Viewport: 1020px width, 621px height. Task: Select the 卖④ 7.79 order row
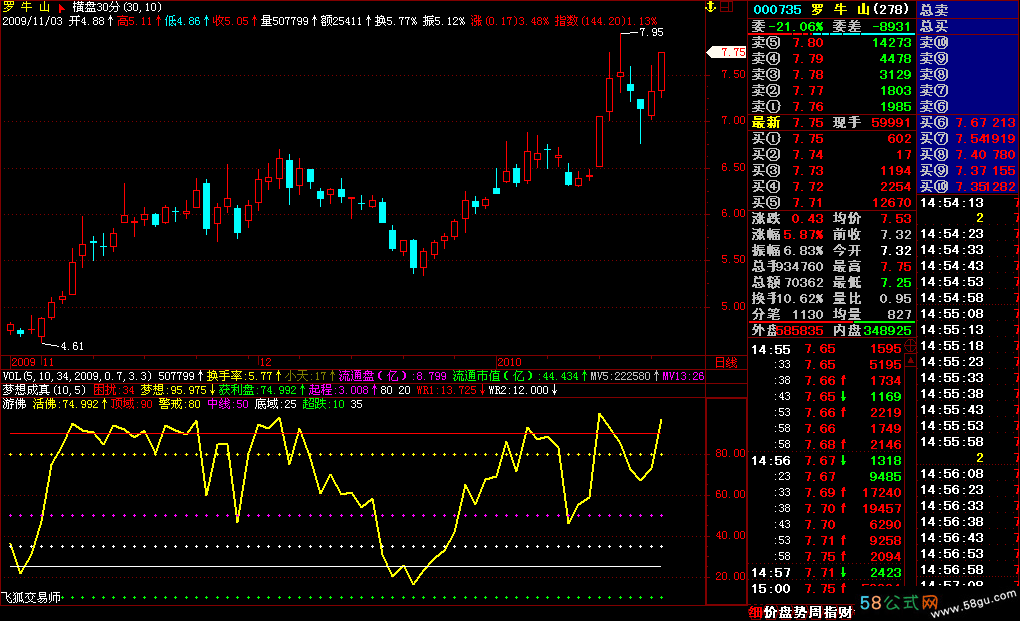tap(832, 59)
